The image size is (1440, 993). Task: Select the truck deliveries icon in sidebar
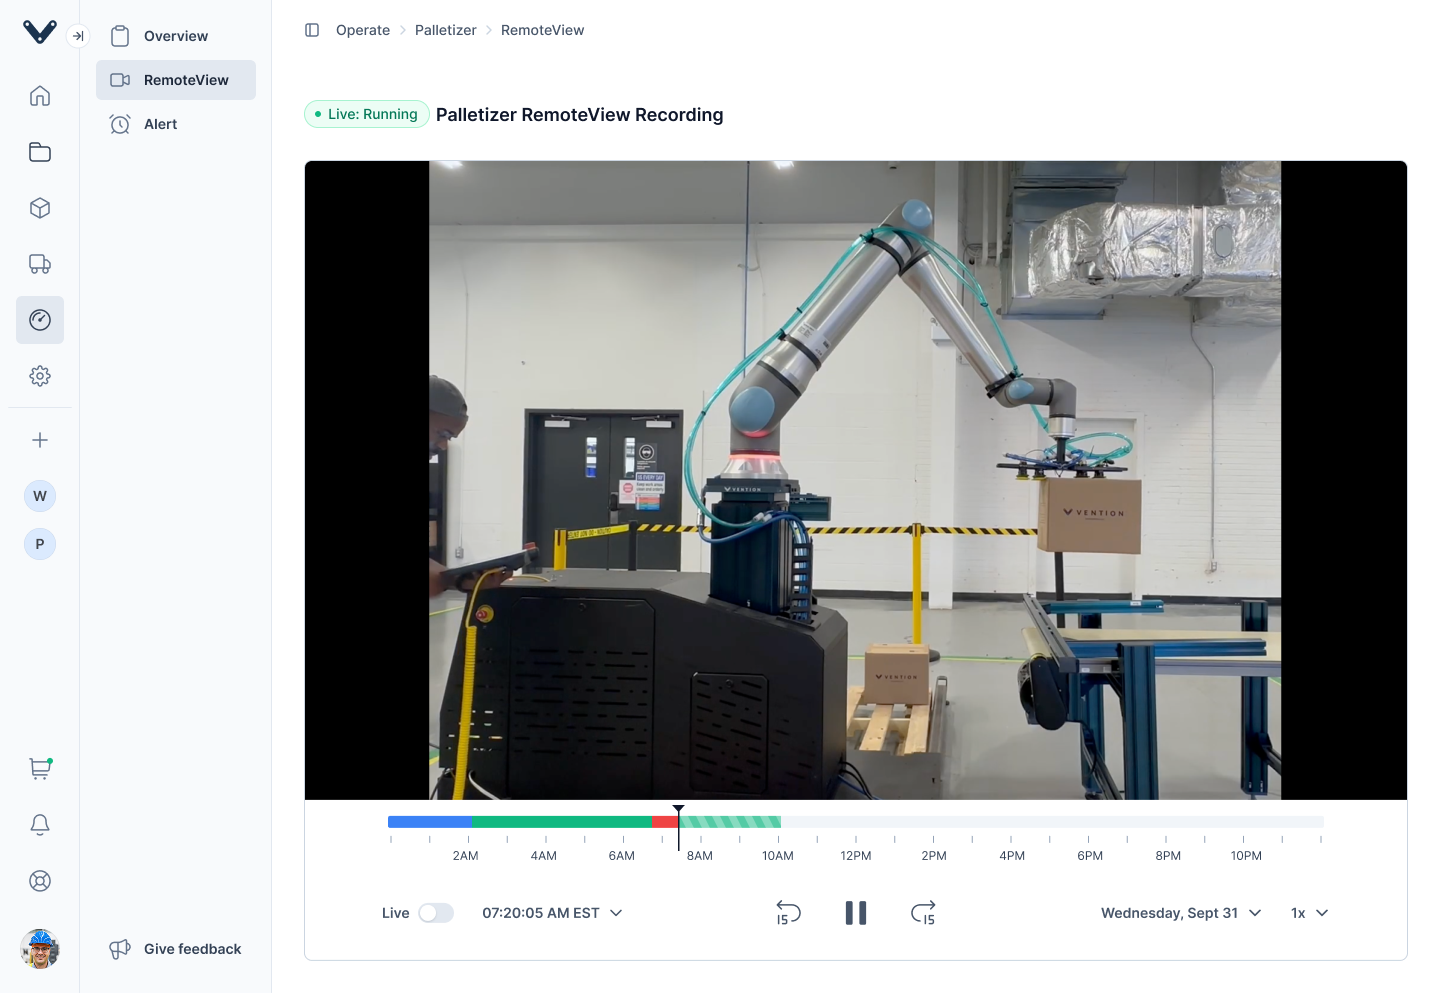tap(40, 264)
